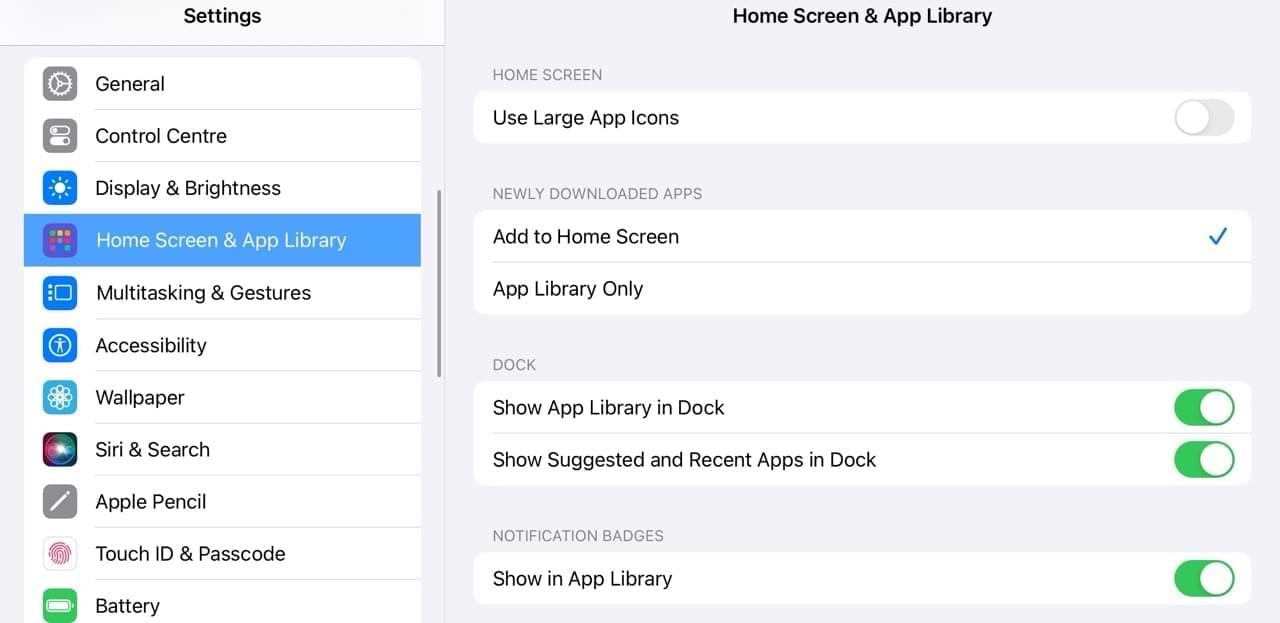Toggle notification badges Show in App Library
The width and height of the screenshot is (1280, 623).
[1204, 579]
